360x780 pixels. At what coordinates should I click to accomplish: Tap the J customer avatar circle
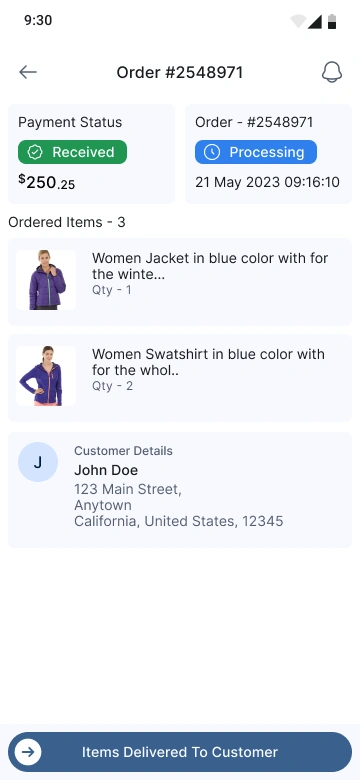pyautogui.click(x=38, y=462)
